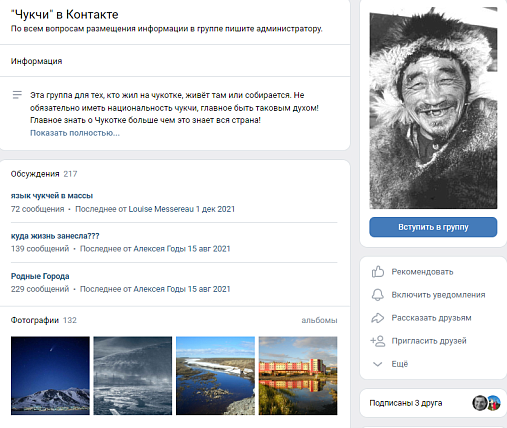Open the альбомы link
Image resolution: width=507 pixels, height=428 pixels.
pyautogui.click(x=319, y=320)
